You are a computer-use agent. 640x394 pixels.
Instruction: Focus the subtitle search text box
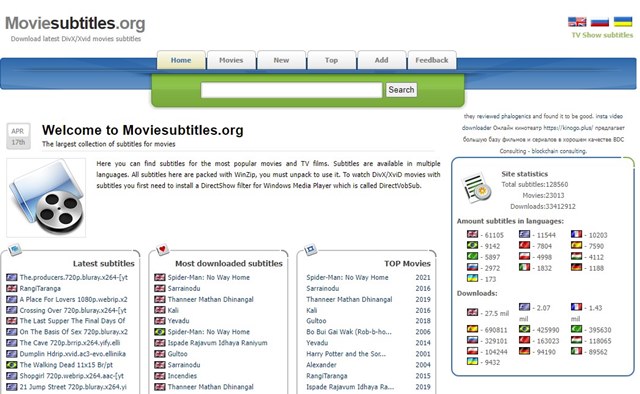click(x=291, y=90)
